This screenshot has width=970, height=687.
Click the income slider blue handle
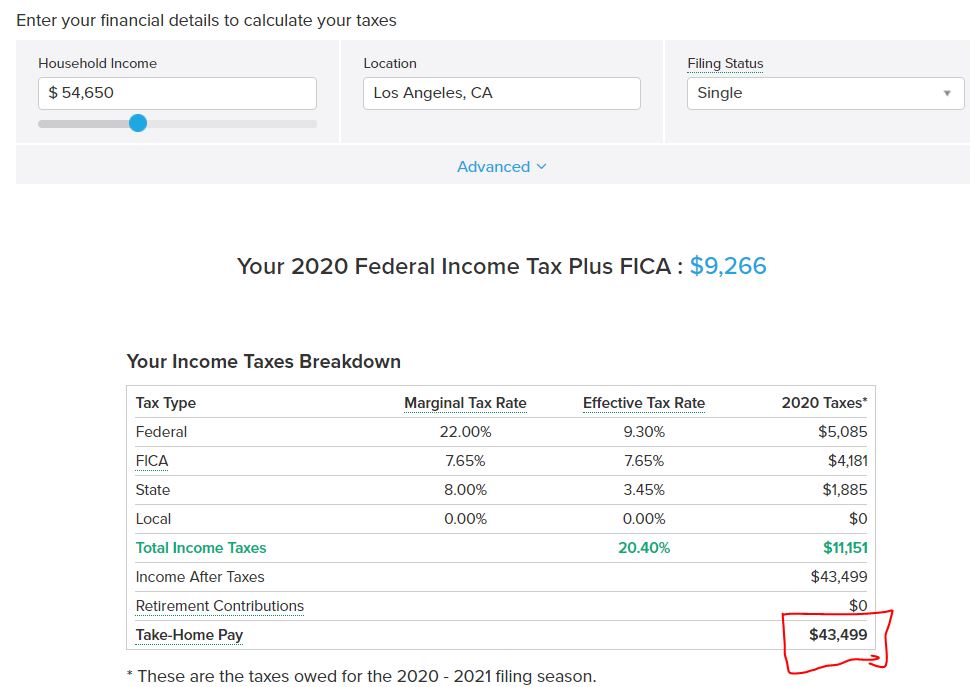[138, 123]
